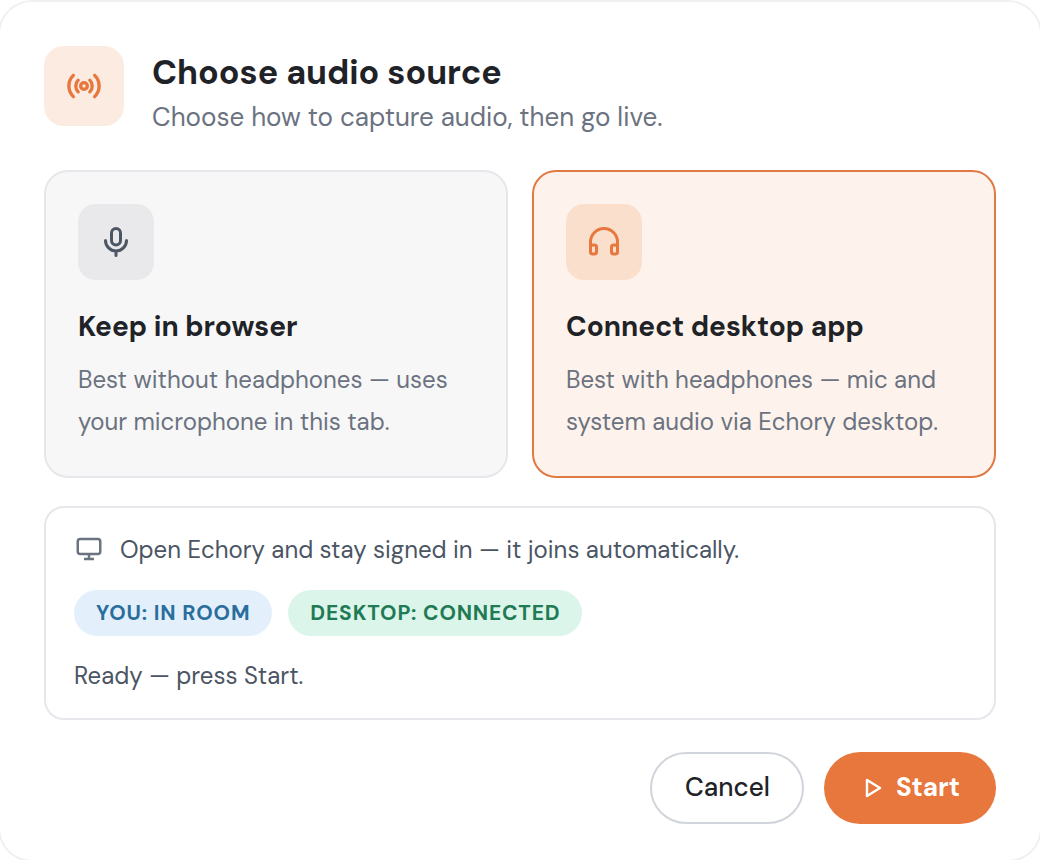This screenshot has width=1040, height=860.
Task: Click the Ready — press Start message
Action: tap(189, 676)
